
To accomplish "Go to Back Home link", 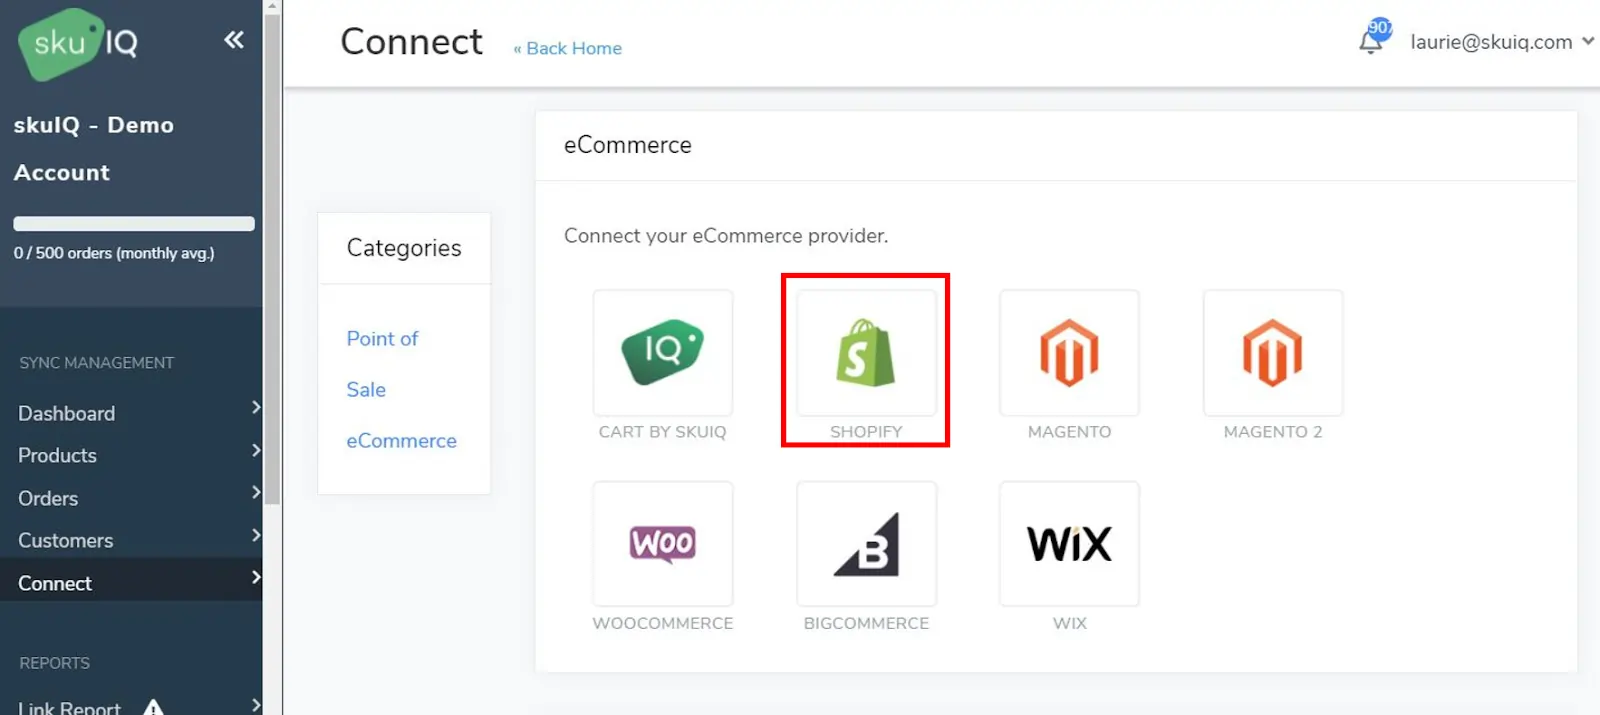I will coord(568,48).
